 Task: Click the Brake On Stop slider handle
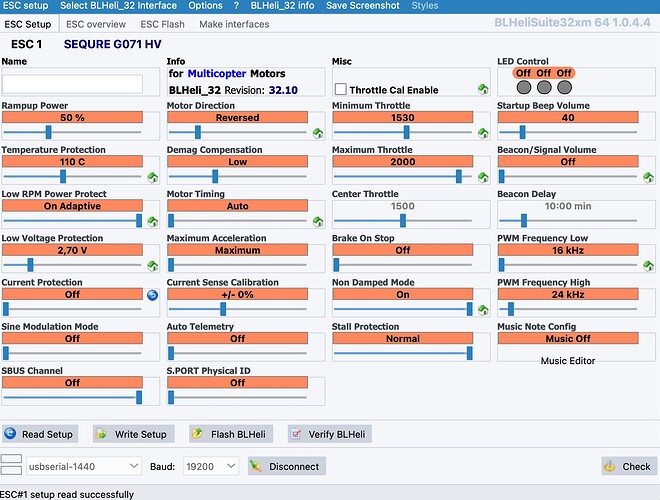click(x=336, y=265)
